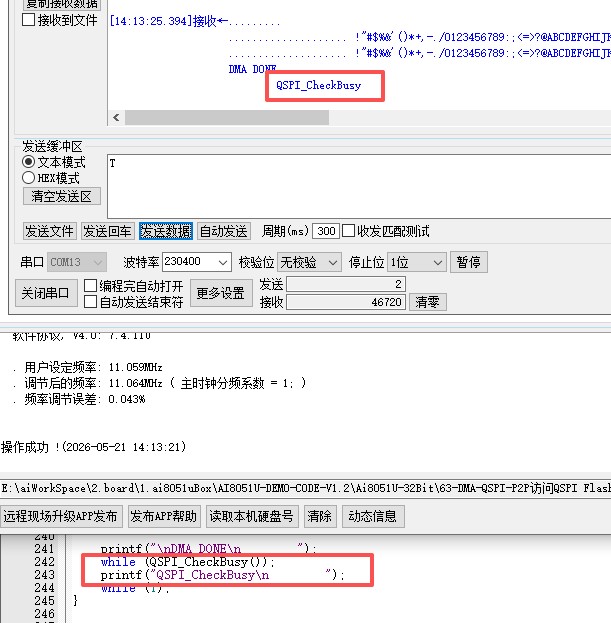Image resolution: width=611 pixels, height=623 pixels.
Task: Click code line number 243
Action: (44, 575)
